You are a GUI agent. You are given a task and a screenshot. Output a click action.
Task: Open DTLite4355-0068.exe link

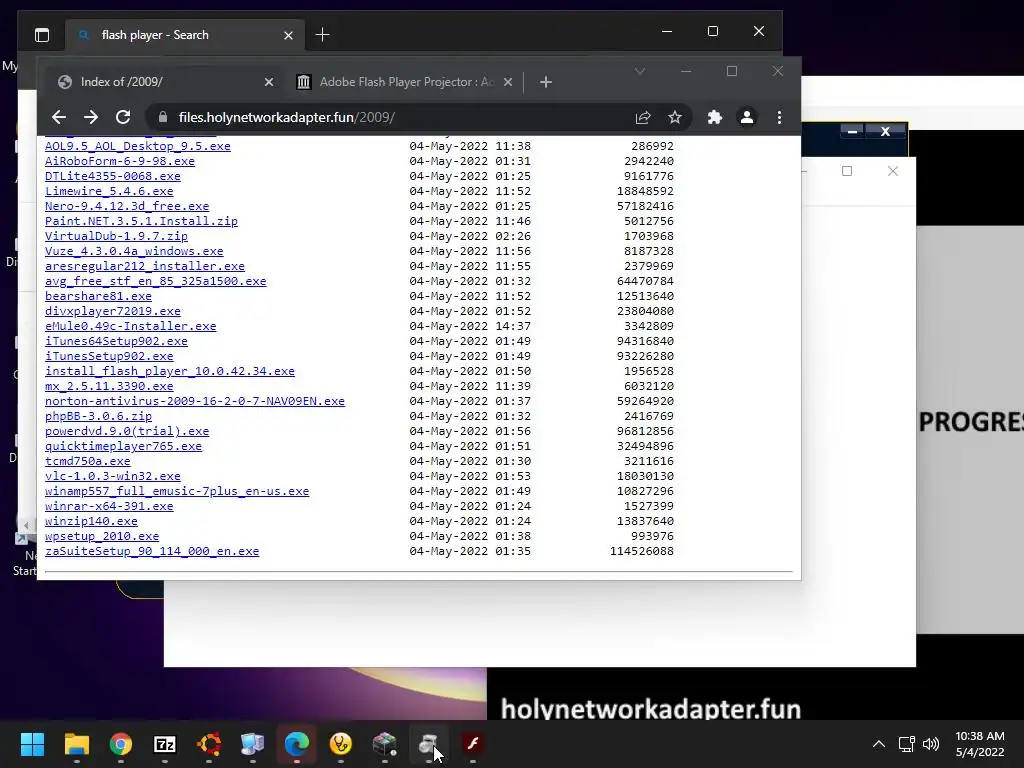click(x=112, y=176)
